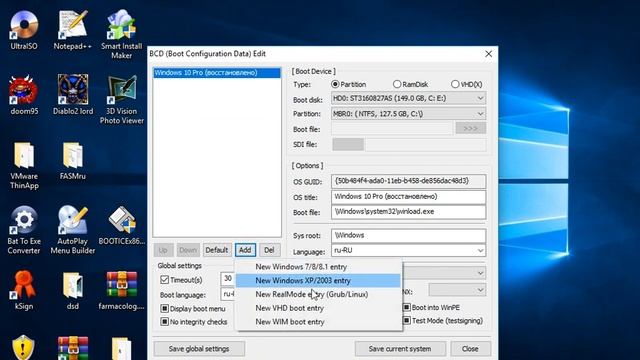Viewport: 640px width, 360px height.
Task: Select the BOOTICEx86 desktop icon
Action: tap(122, 225)
